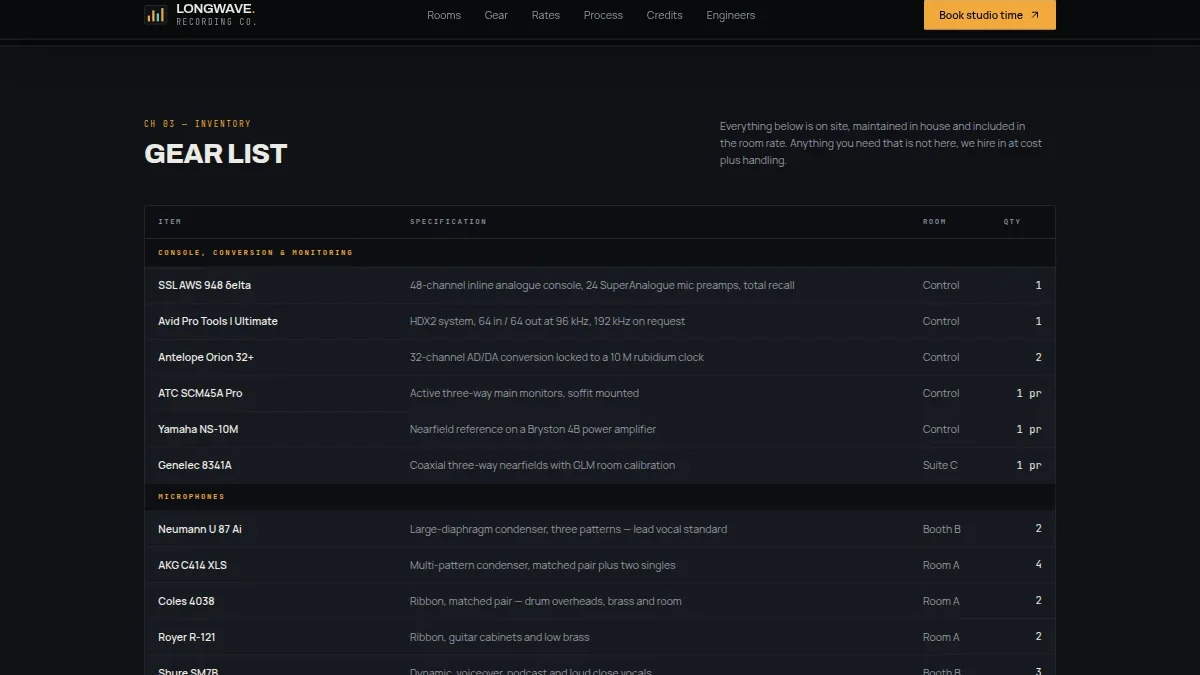
Task: Select Ribbon, guitar cabinets and low brass text
Action: pyautogui.click(x=500, y=637)
